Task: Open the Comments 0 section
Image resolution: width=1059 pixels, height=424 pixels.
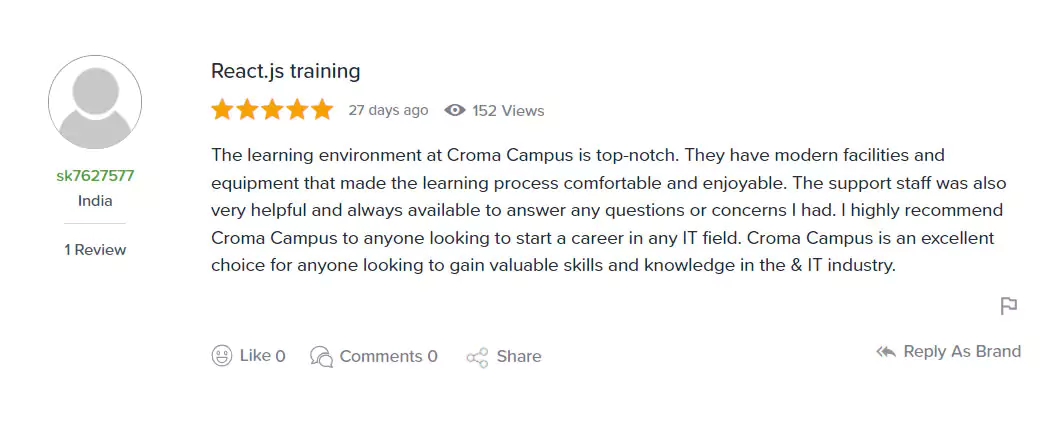Action: point(388,356)
